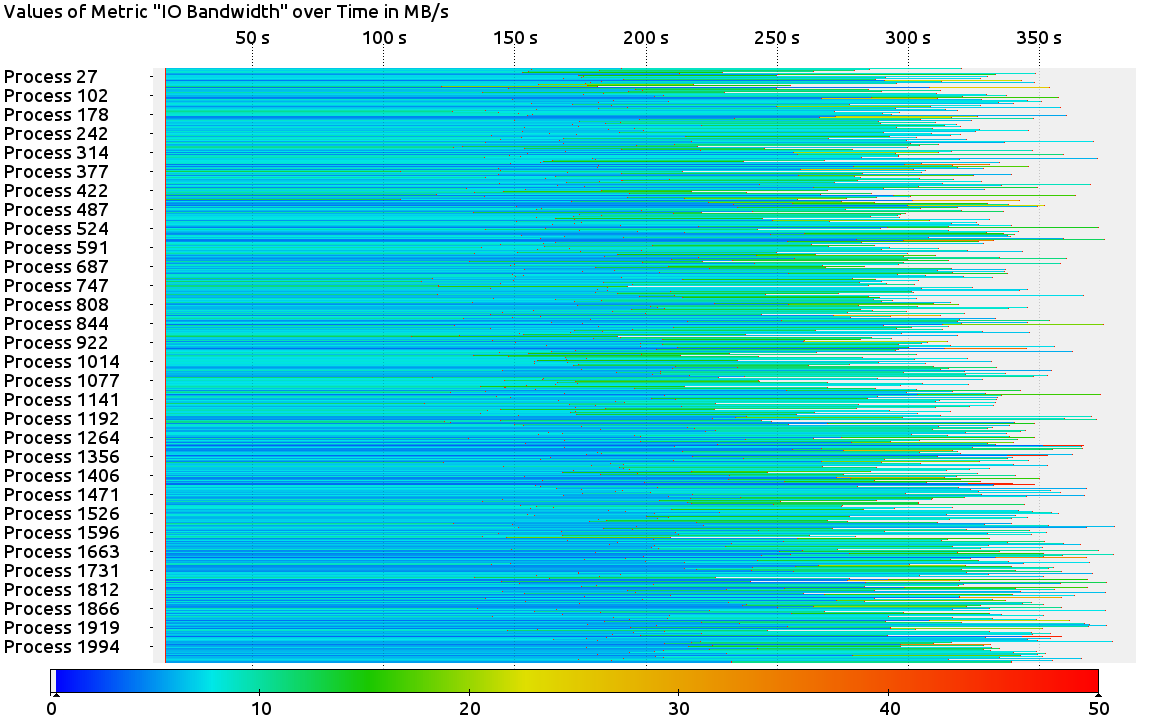Select Process 1406 in the list

click(61, 476)
